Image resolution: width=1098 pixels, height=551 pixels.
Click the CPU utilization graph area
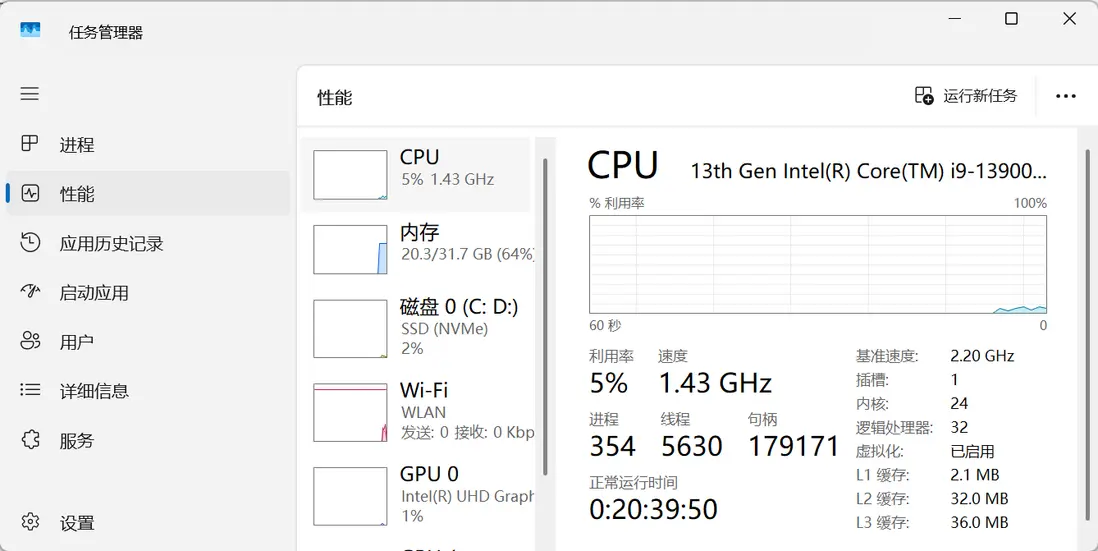tap(818, 264)
